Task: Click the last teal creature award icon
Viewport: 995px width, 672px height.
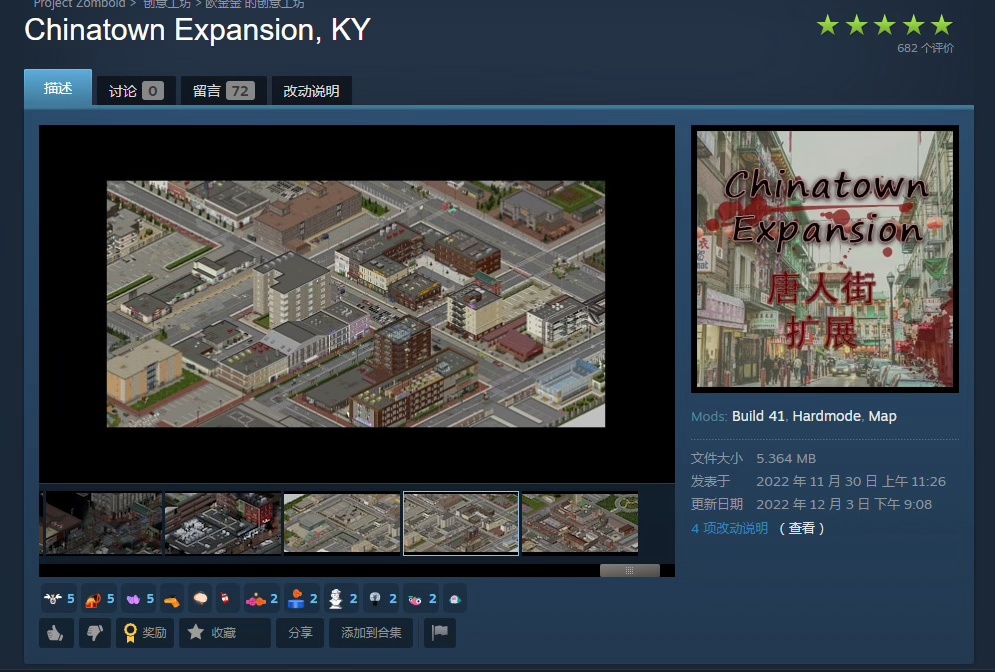Action: click(x=454, y=599)
